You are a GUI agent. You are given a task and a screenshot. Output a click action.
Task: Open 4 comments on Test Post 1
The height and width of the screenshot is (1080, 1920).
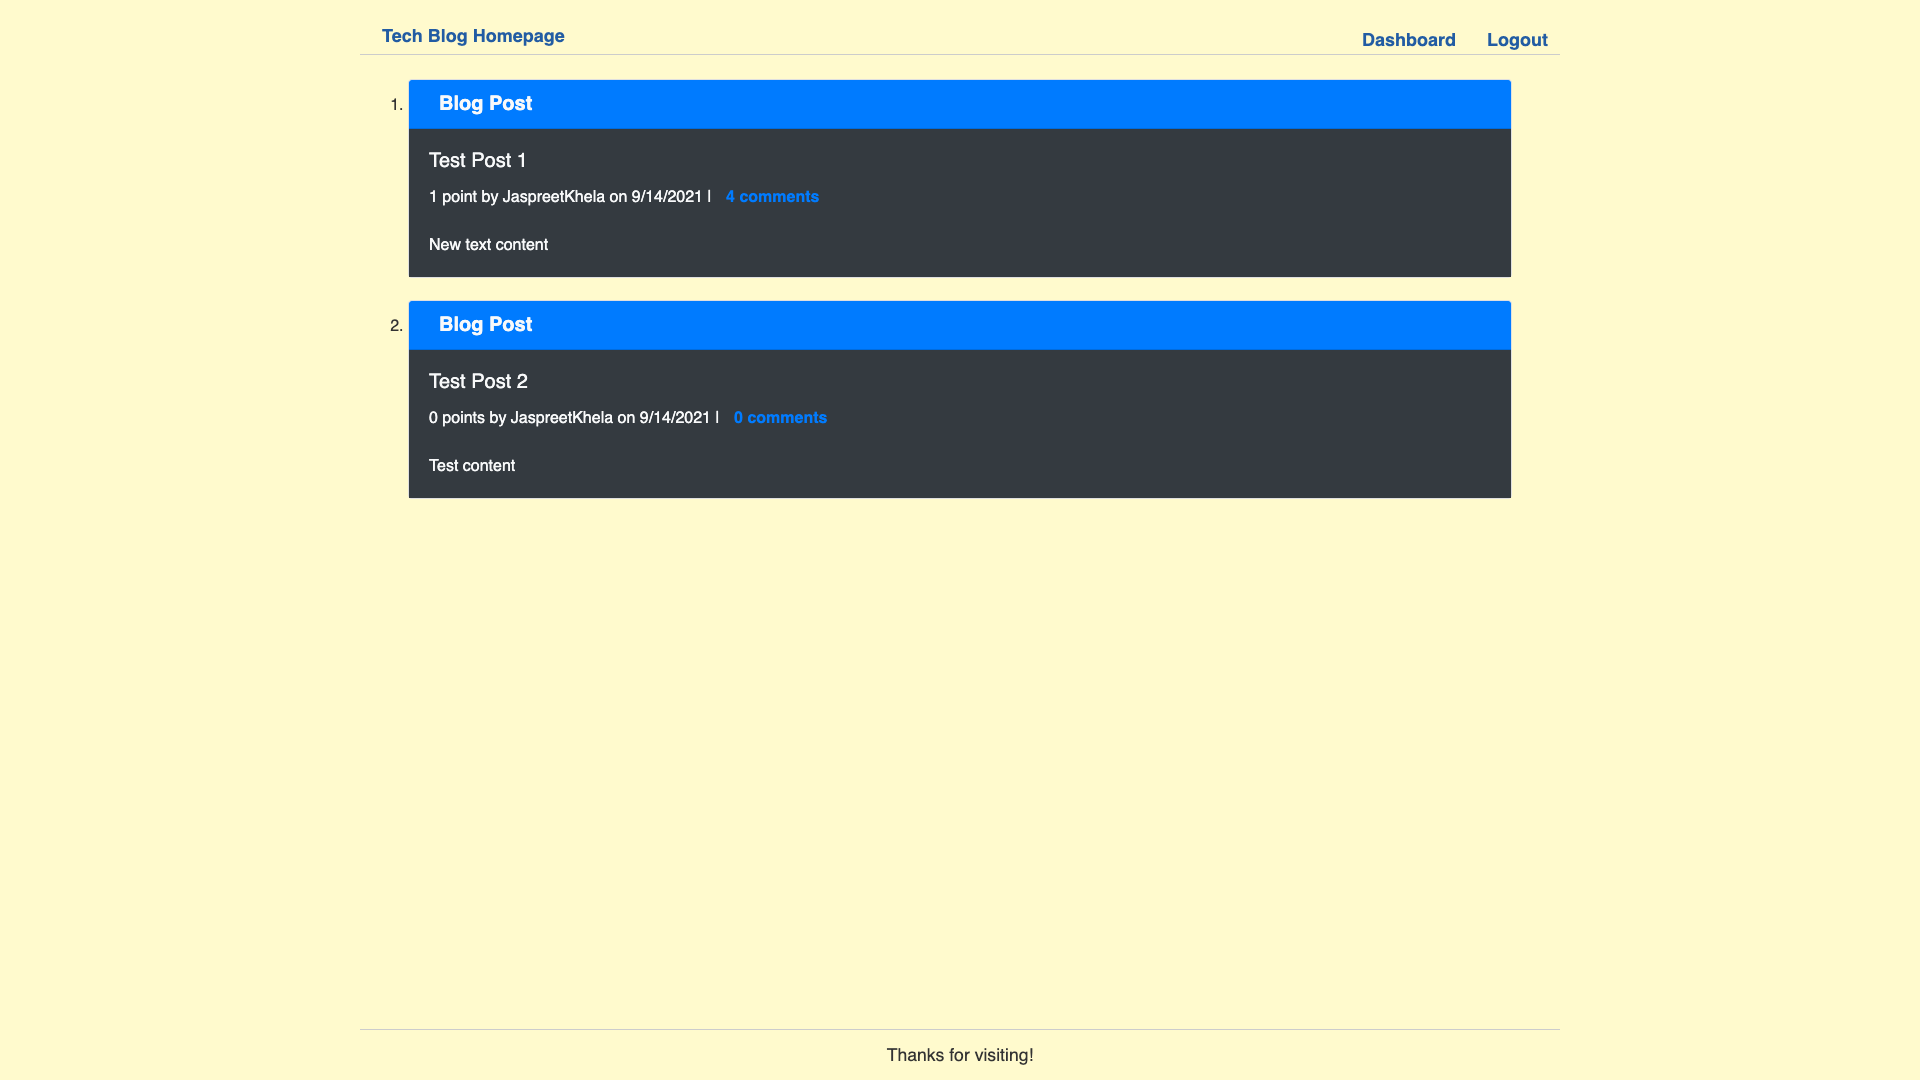[x=771, y=197]
